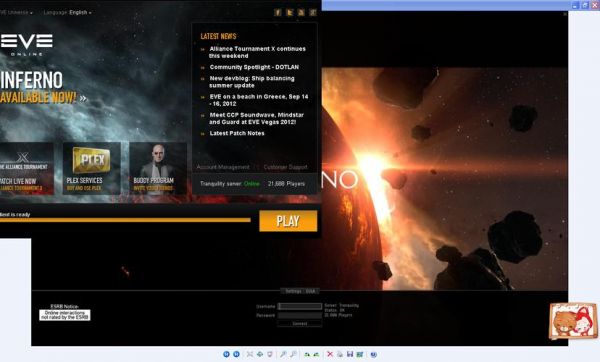The width and height of the screenshot is (600, 362).
Task: Click the floppy disk save icon
Action: pyautogui.click(x=350, y=354)
